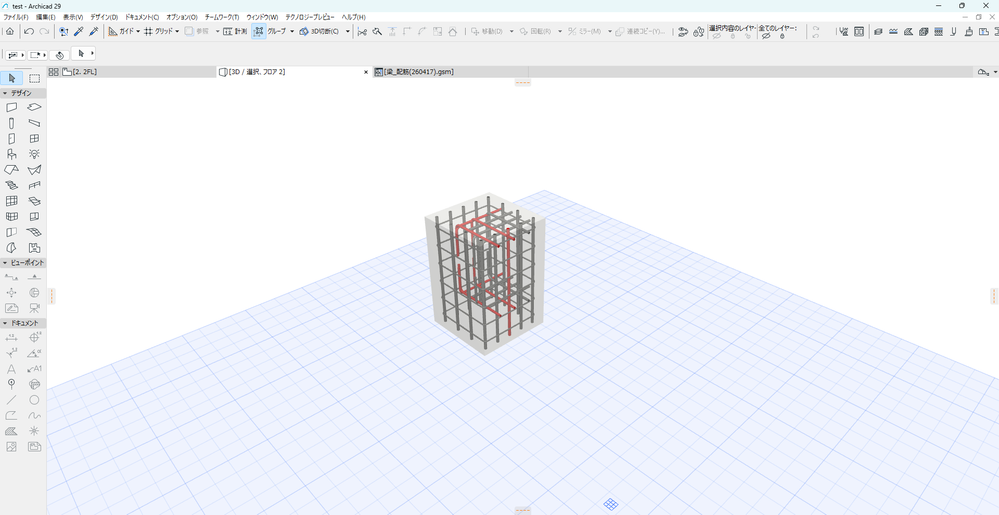
Task: Select the Roof tool
Action: tap(11, 170)
